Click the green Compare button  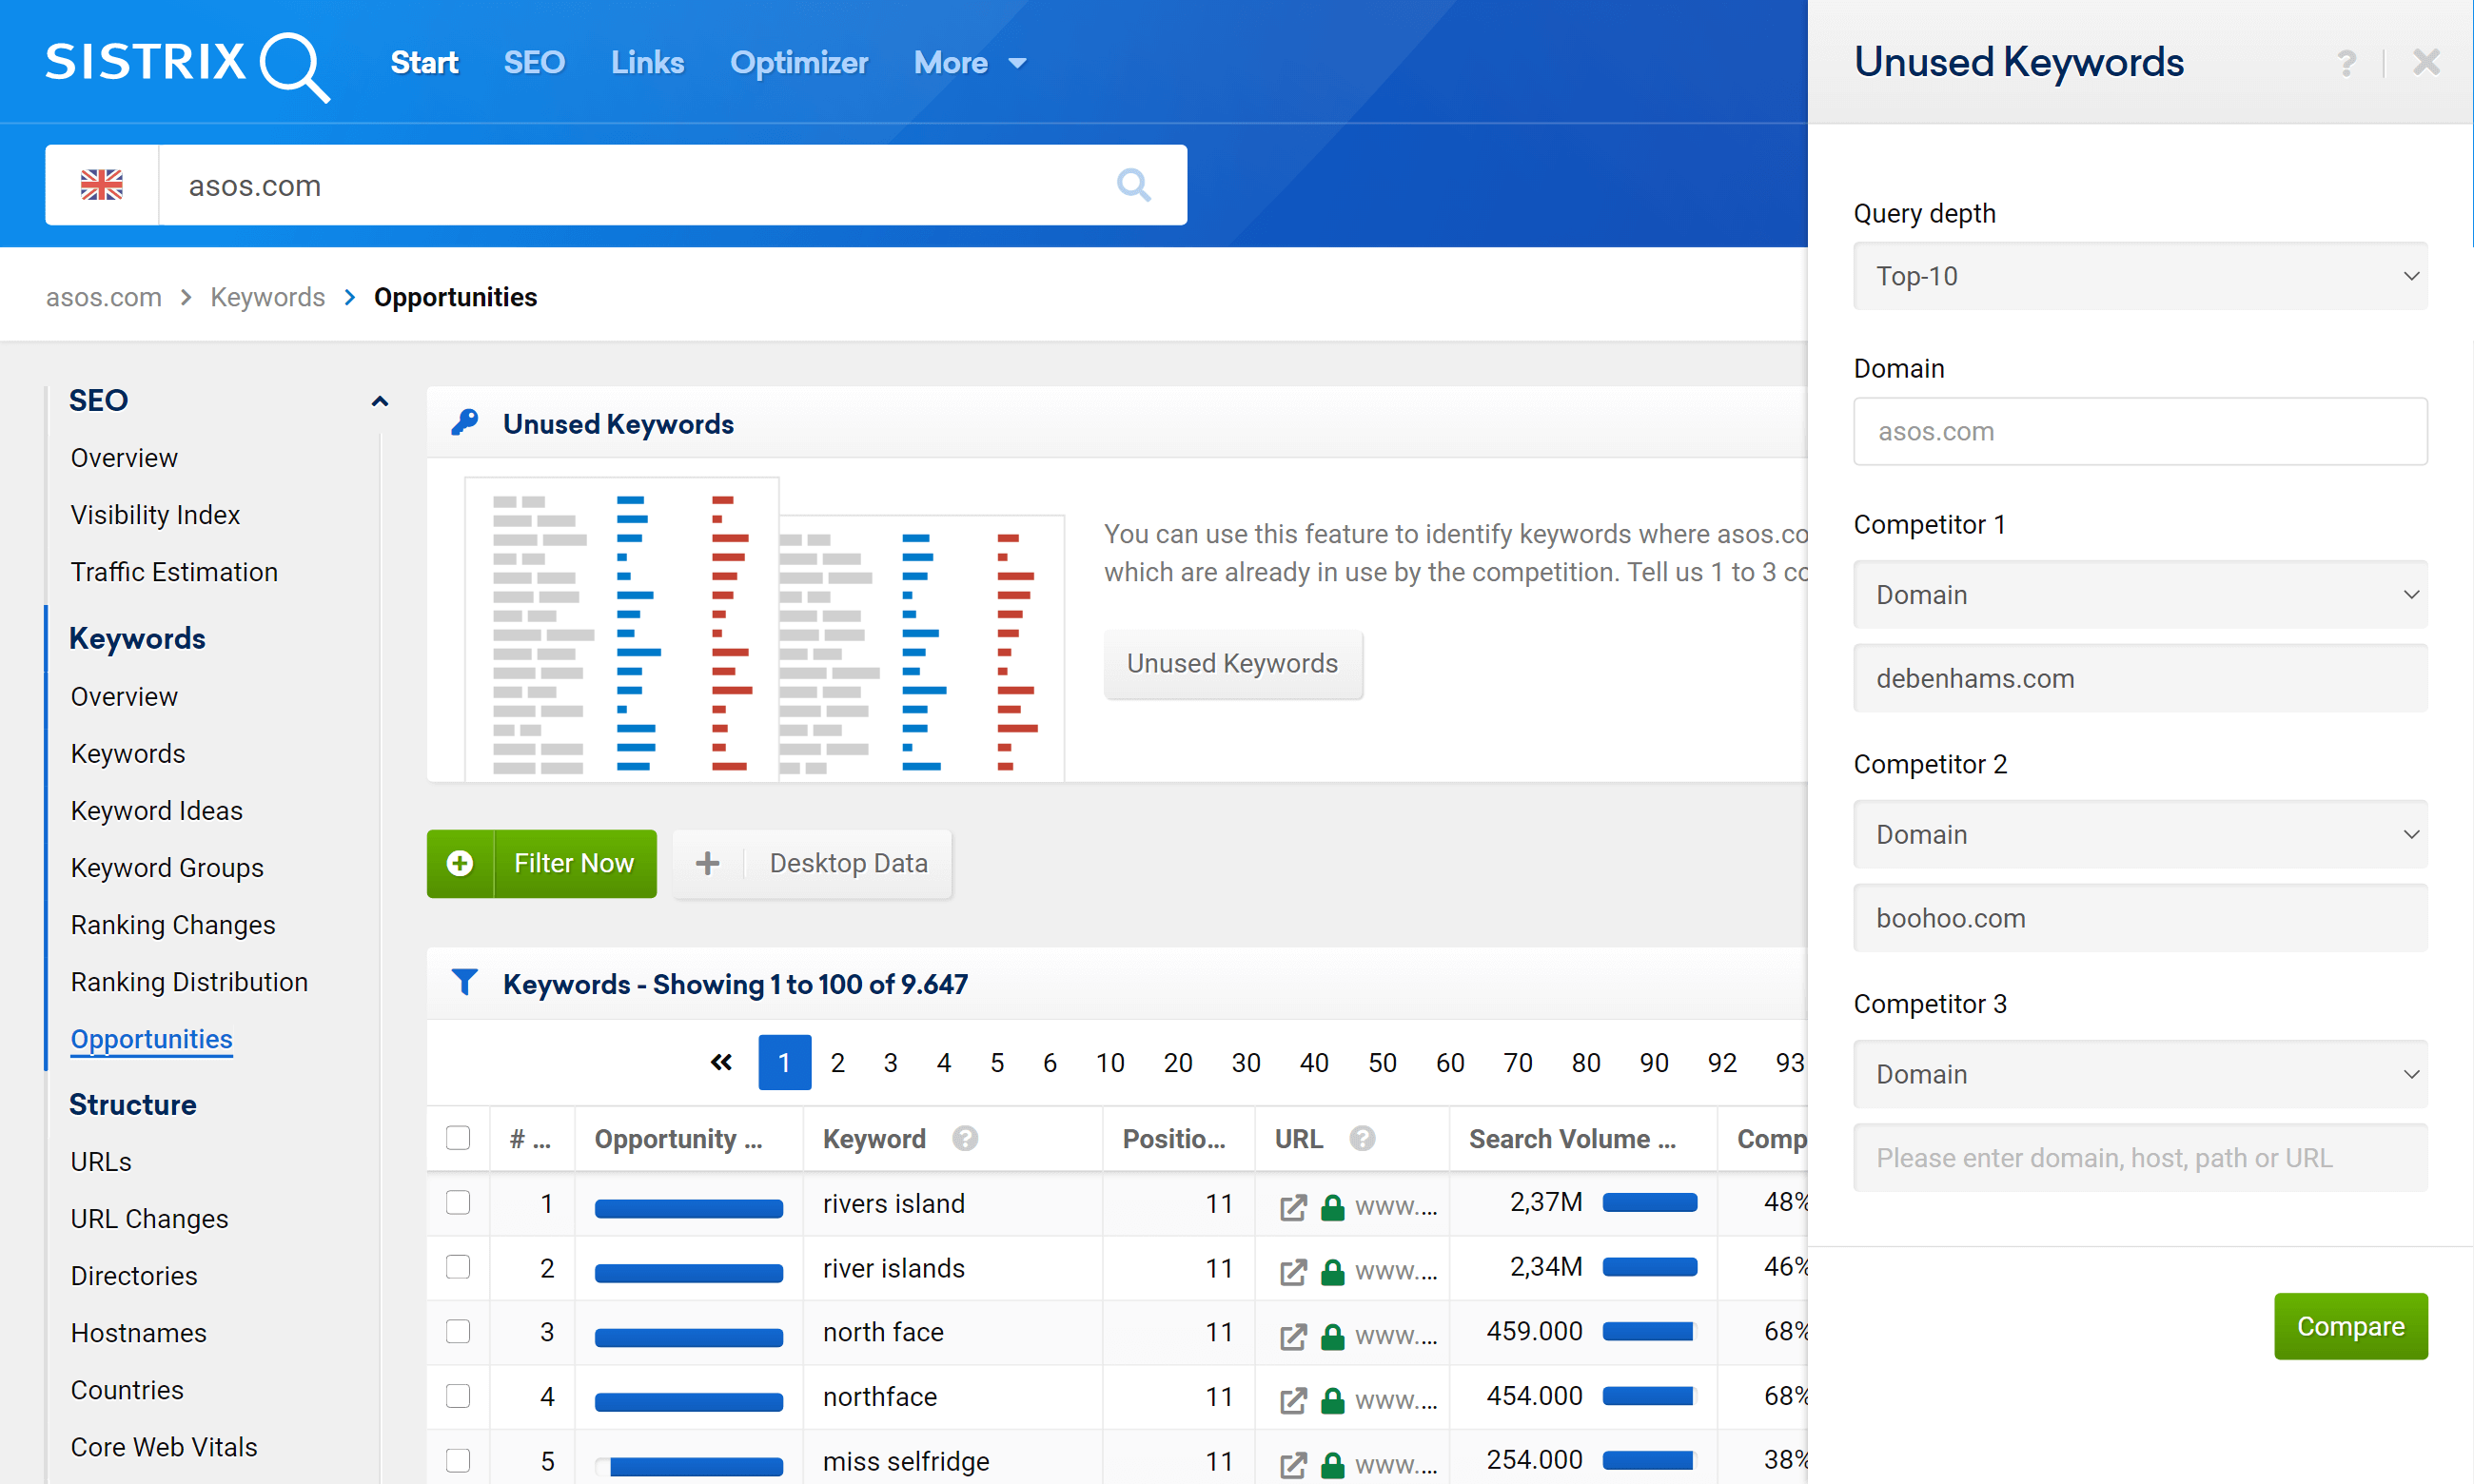tap(2350, 1326)
